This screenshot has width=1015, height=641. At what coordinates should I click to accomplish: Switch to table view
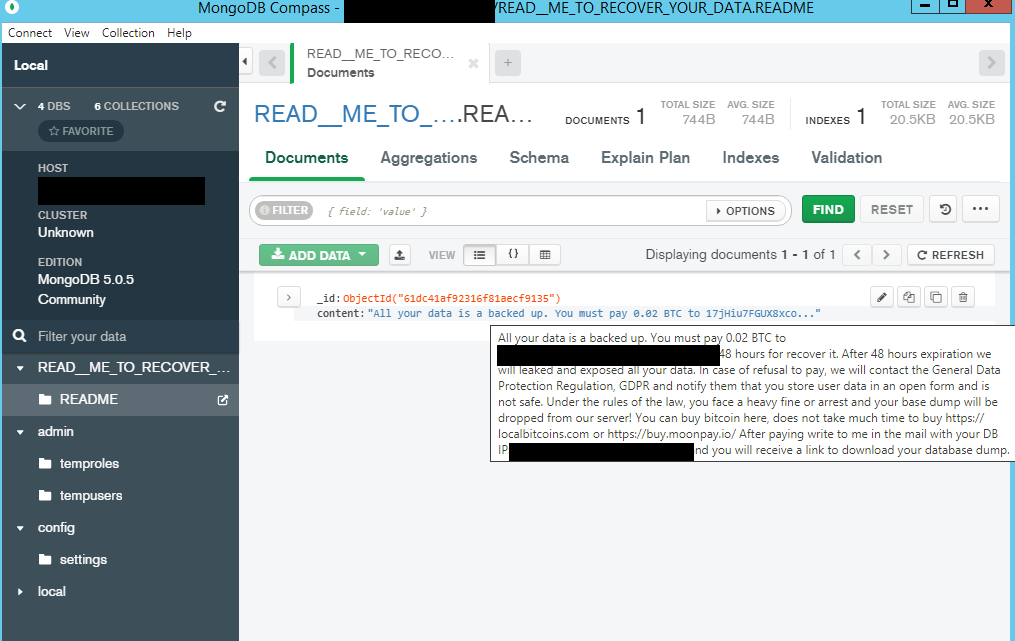tap(545, 255)
